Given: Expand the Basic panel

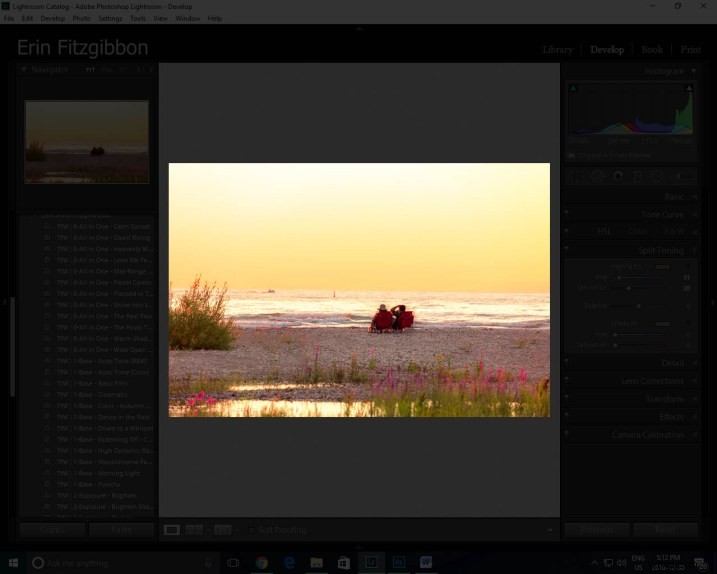Looking at the screenshot, I should point(674,197).
